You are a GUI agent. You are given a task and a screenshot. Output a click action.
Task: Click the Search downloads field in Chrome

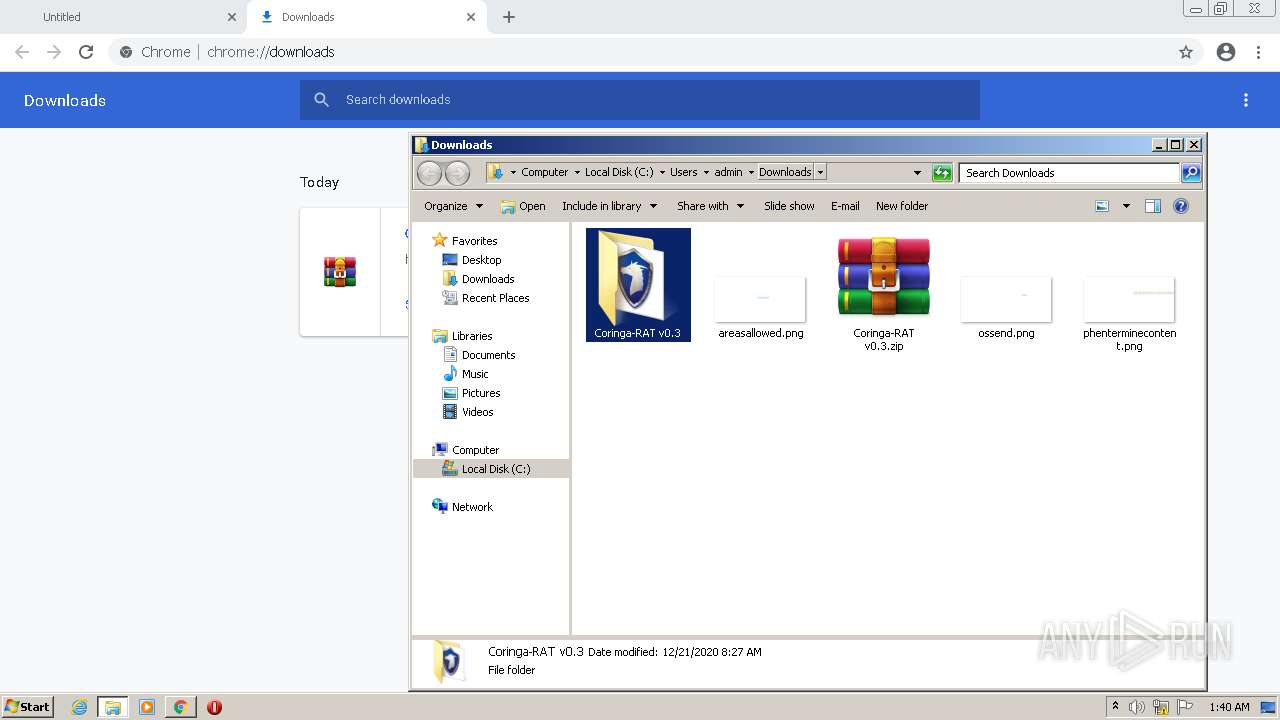[x=640, y=100]
